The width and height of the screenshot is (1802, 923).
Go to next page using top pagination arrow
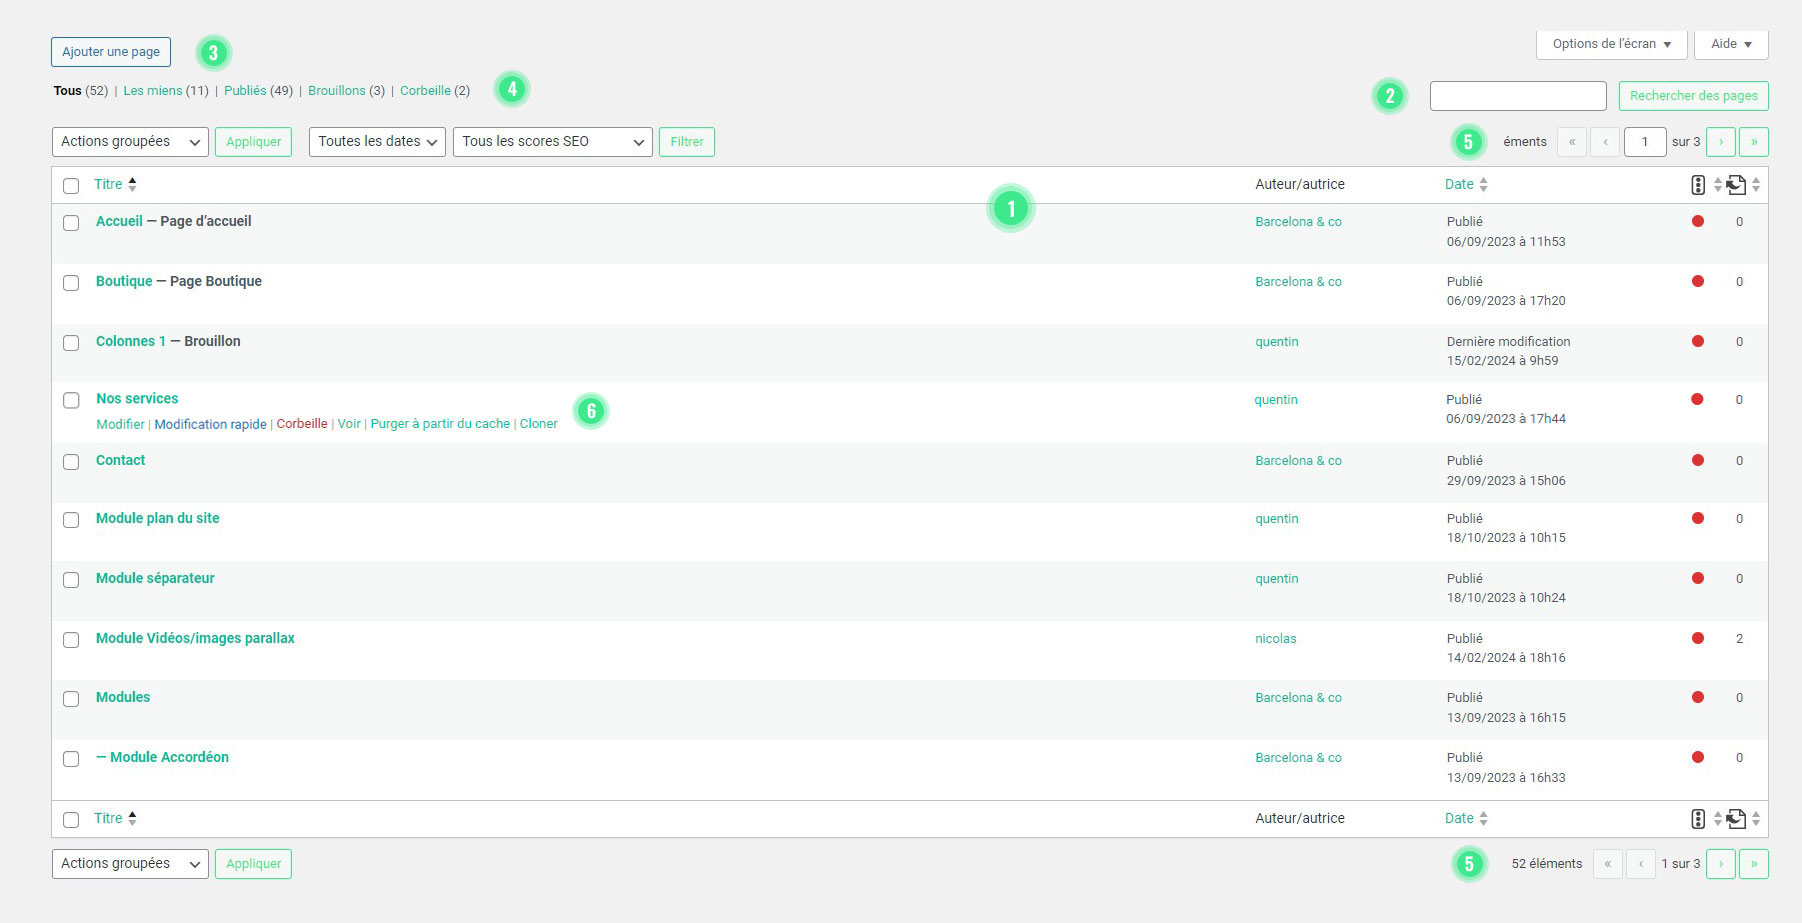(1720, 142)
